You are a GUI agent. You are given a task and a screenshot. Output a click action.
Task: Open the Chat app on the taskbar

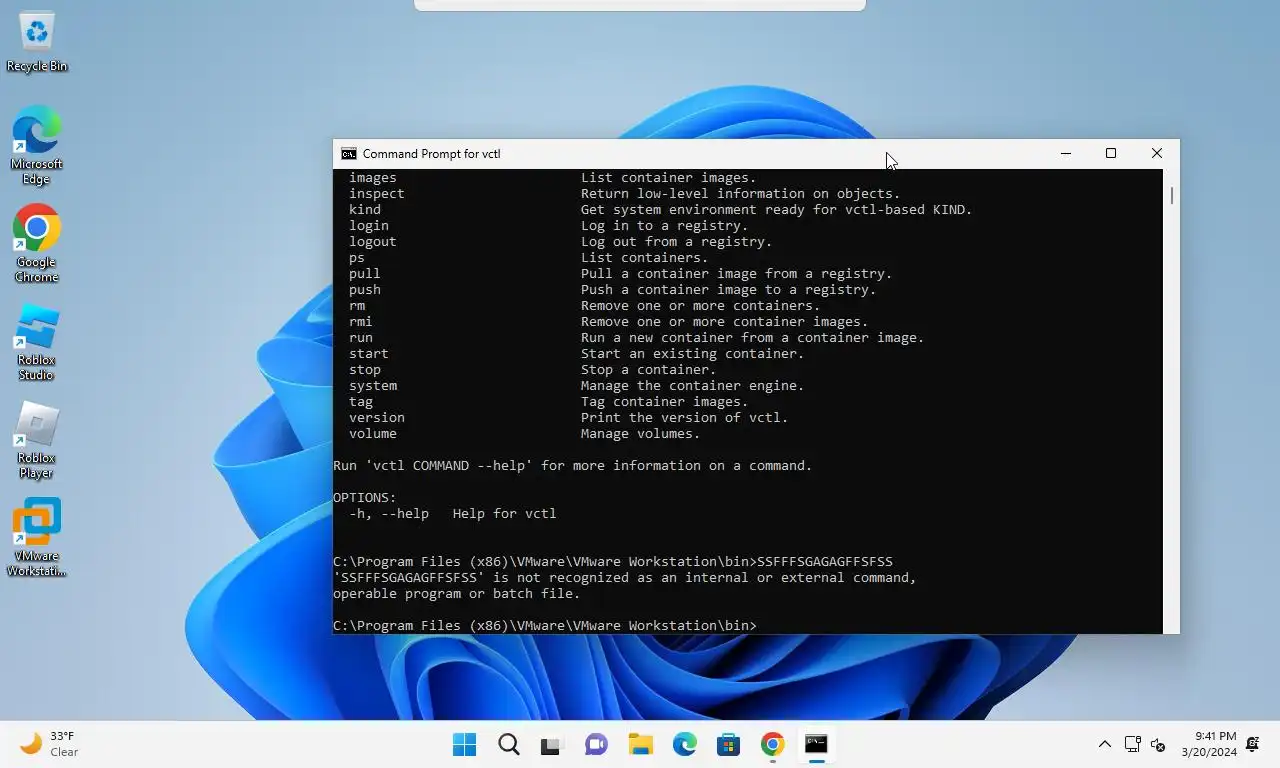click(x=596, y=744)
